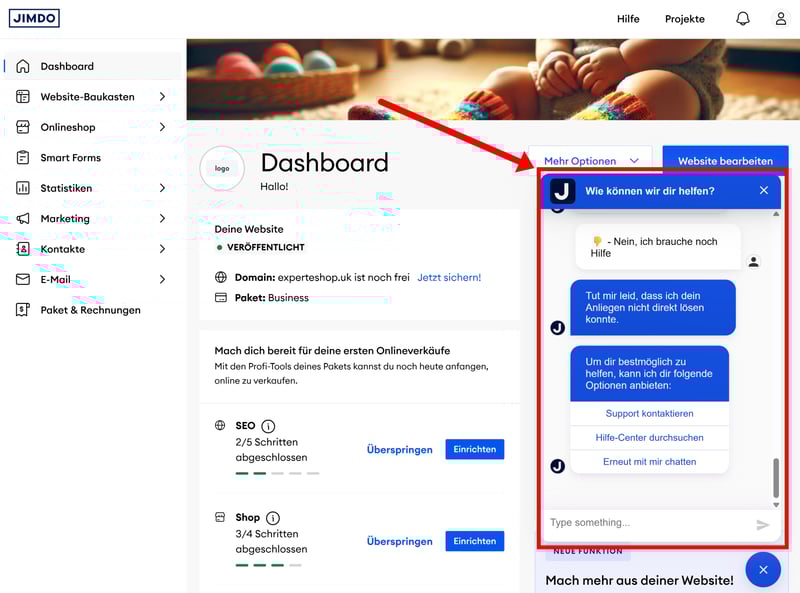
Task: Click the JIMDO logo
Action: click(x=35, y=18)
